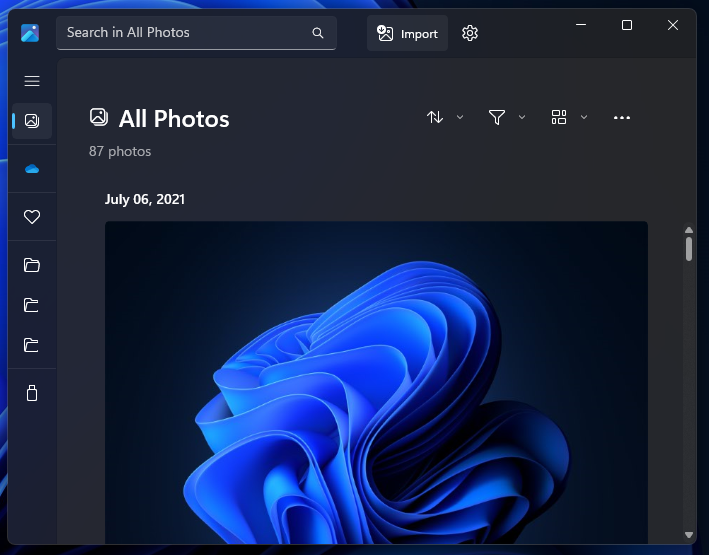Open the See more ellipsis menu
Image resolution: width=709 pixels, height=555 pixels.
point(622,118)
